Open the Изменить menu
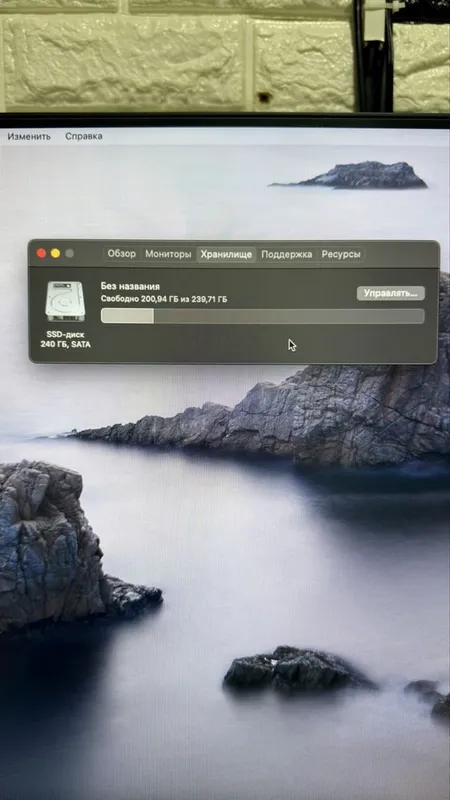This screenshot has height=800, width=450. [x=29, y=136]
